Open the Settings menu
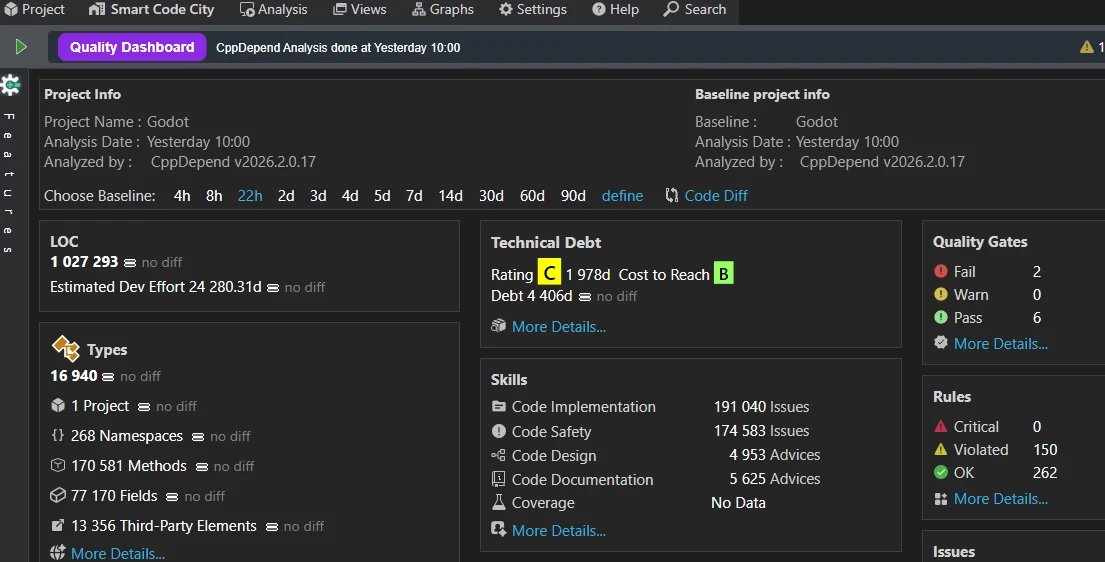The image size is (1105, 562). [533, 9]
